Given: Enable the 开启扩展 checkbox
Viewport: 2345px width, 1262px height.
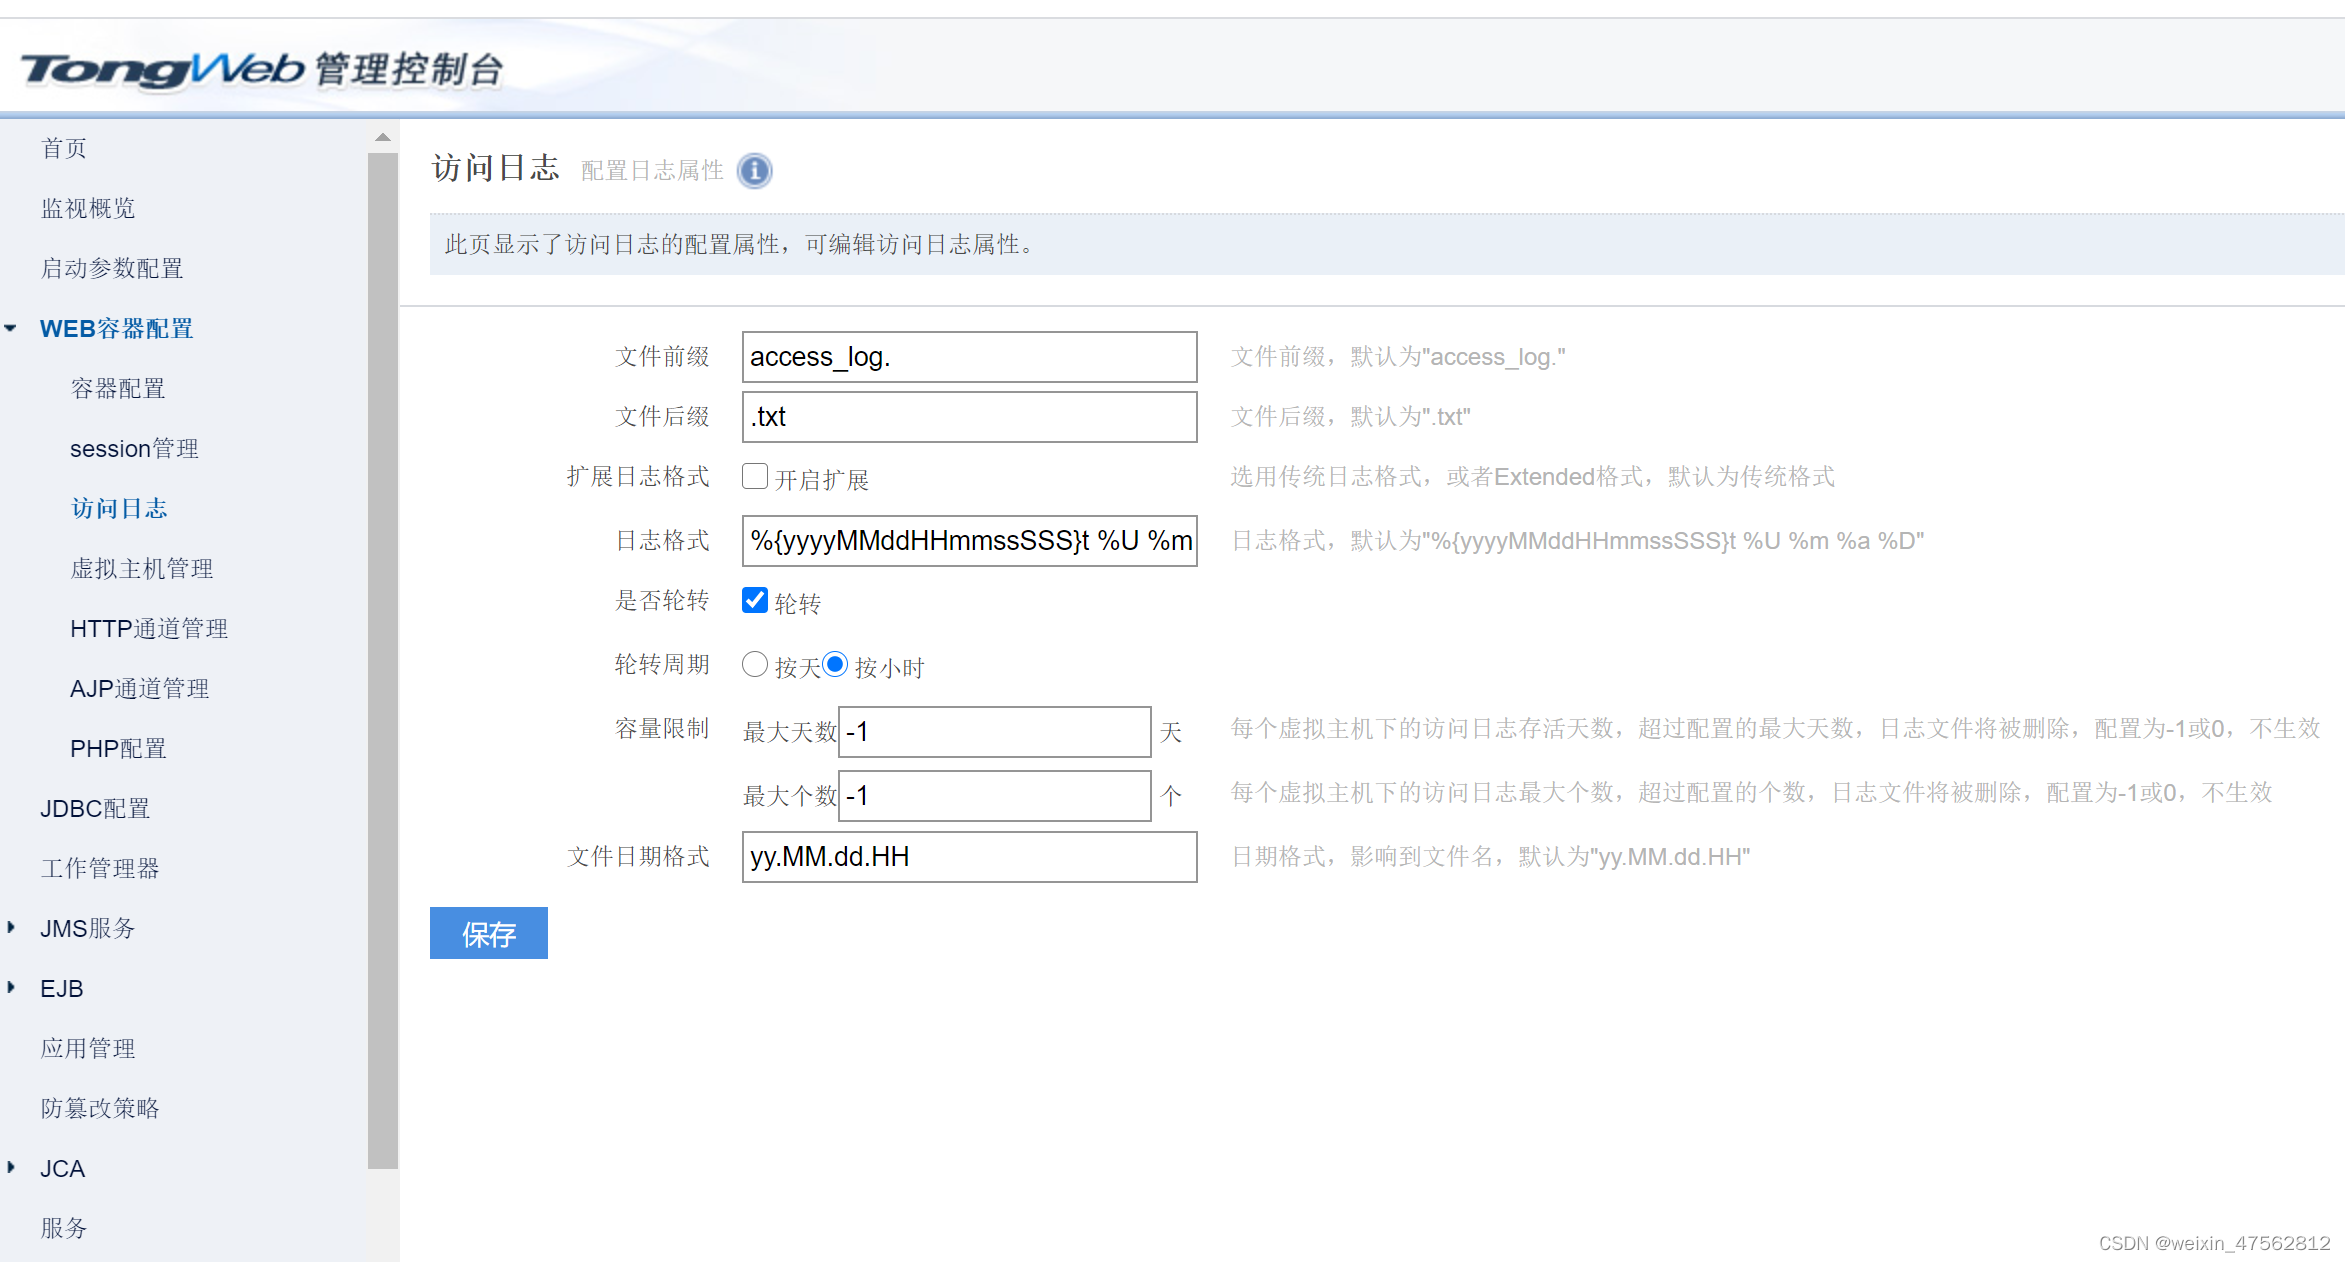Looking at the screenshot, I should [755, 476].
